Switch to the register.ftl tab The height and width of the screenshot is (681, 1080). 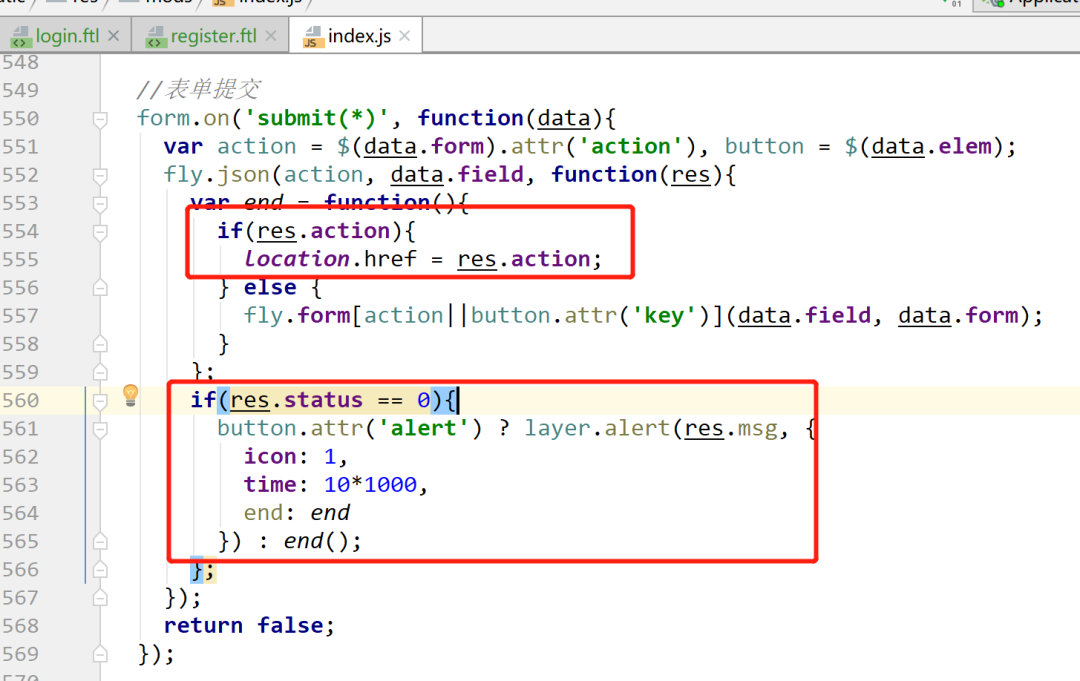pyautogui.click(x=213, y=36)
